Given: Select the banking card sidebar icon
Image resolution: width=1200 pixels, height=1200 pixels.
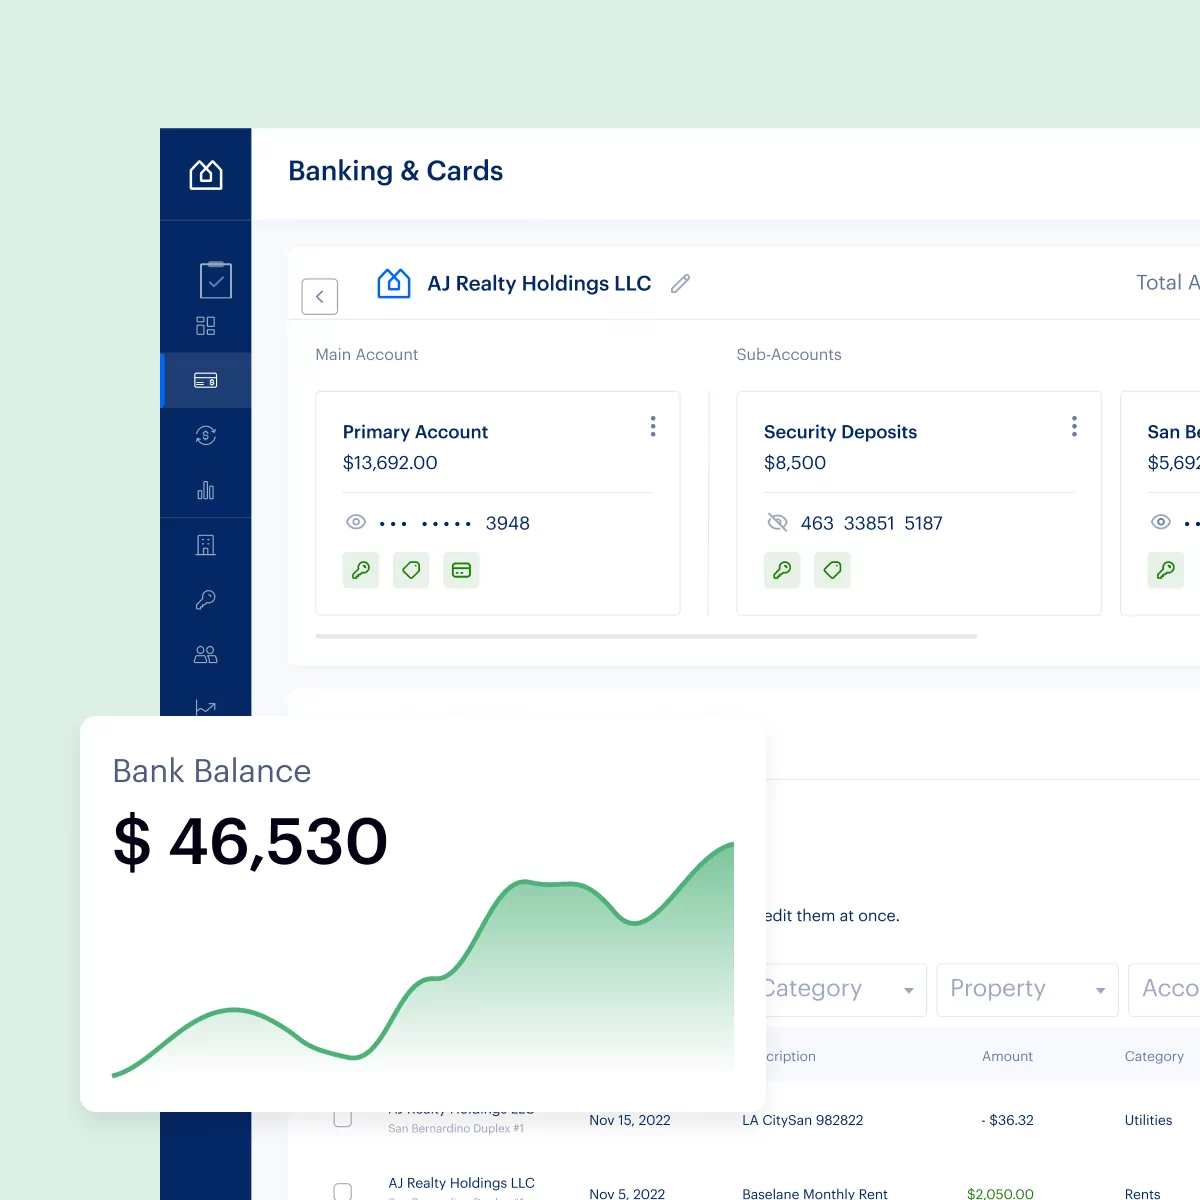Looking at the screenshot, I should point(206,380).
